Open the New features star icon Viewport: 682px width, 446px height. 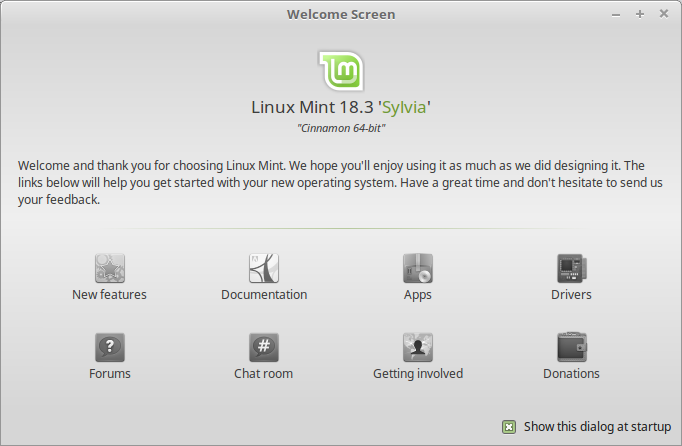tap(110, 268)
